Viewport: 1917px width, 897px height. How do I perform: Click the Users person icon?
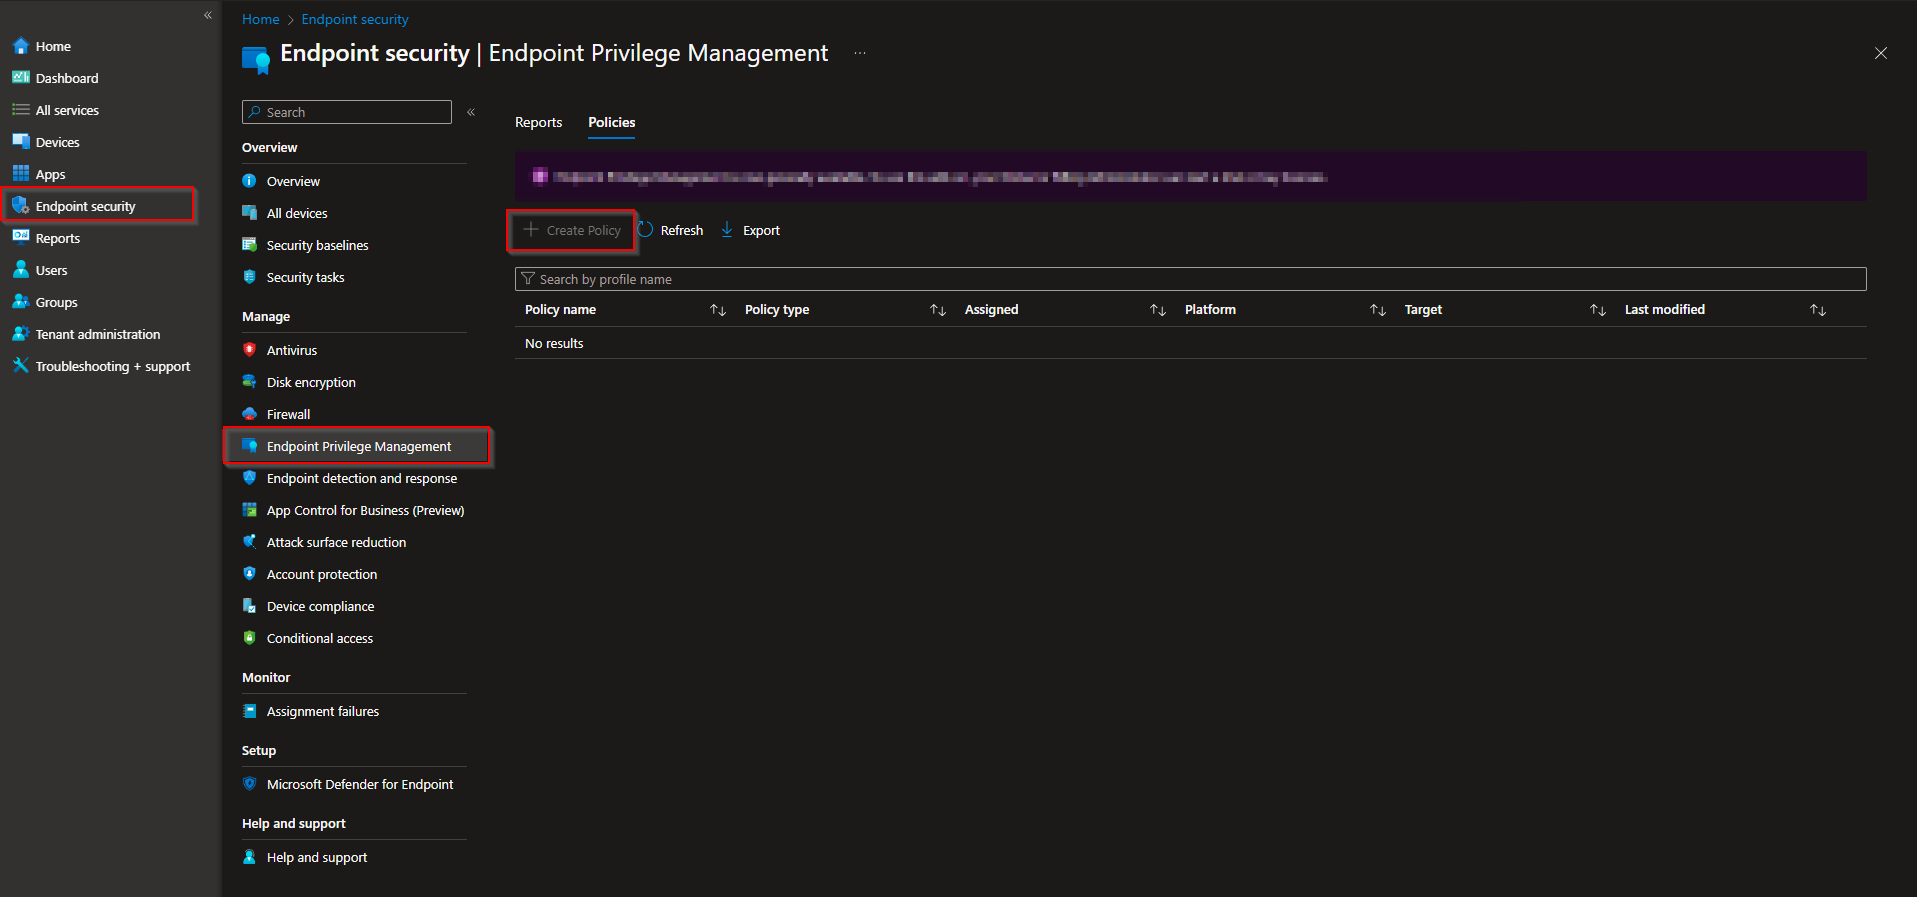click(x=20, y=270)
